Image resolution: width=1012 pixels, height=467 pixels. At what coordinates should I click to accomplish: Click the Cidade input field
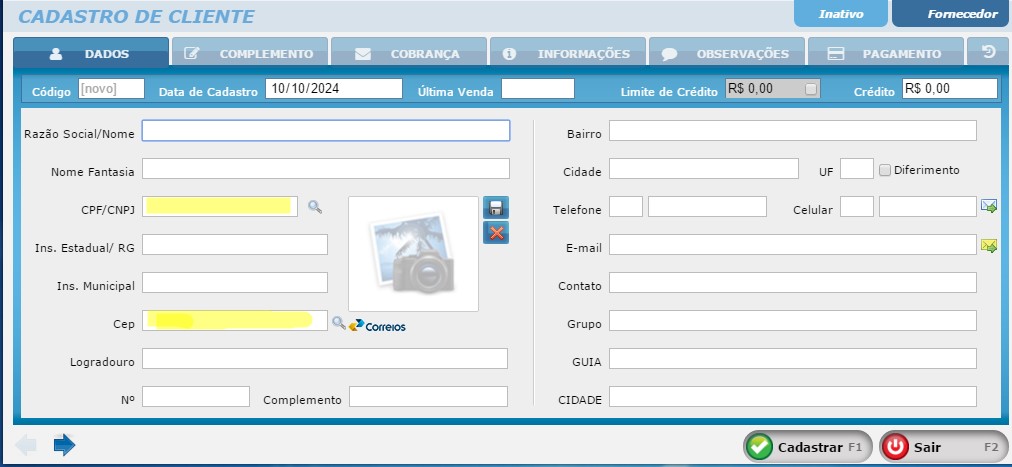[x=703, y=168]
